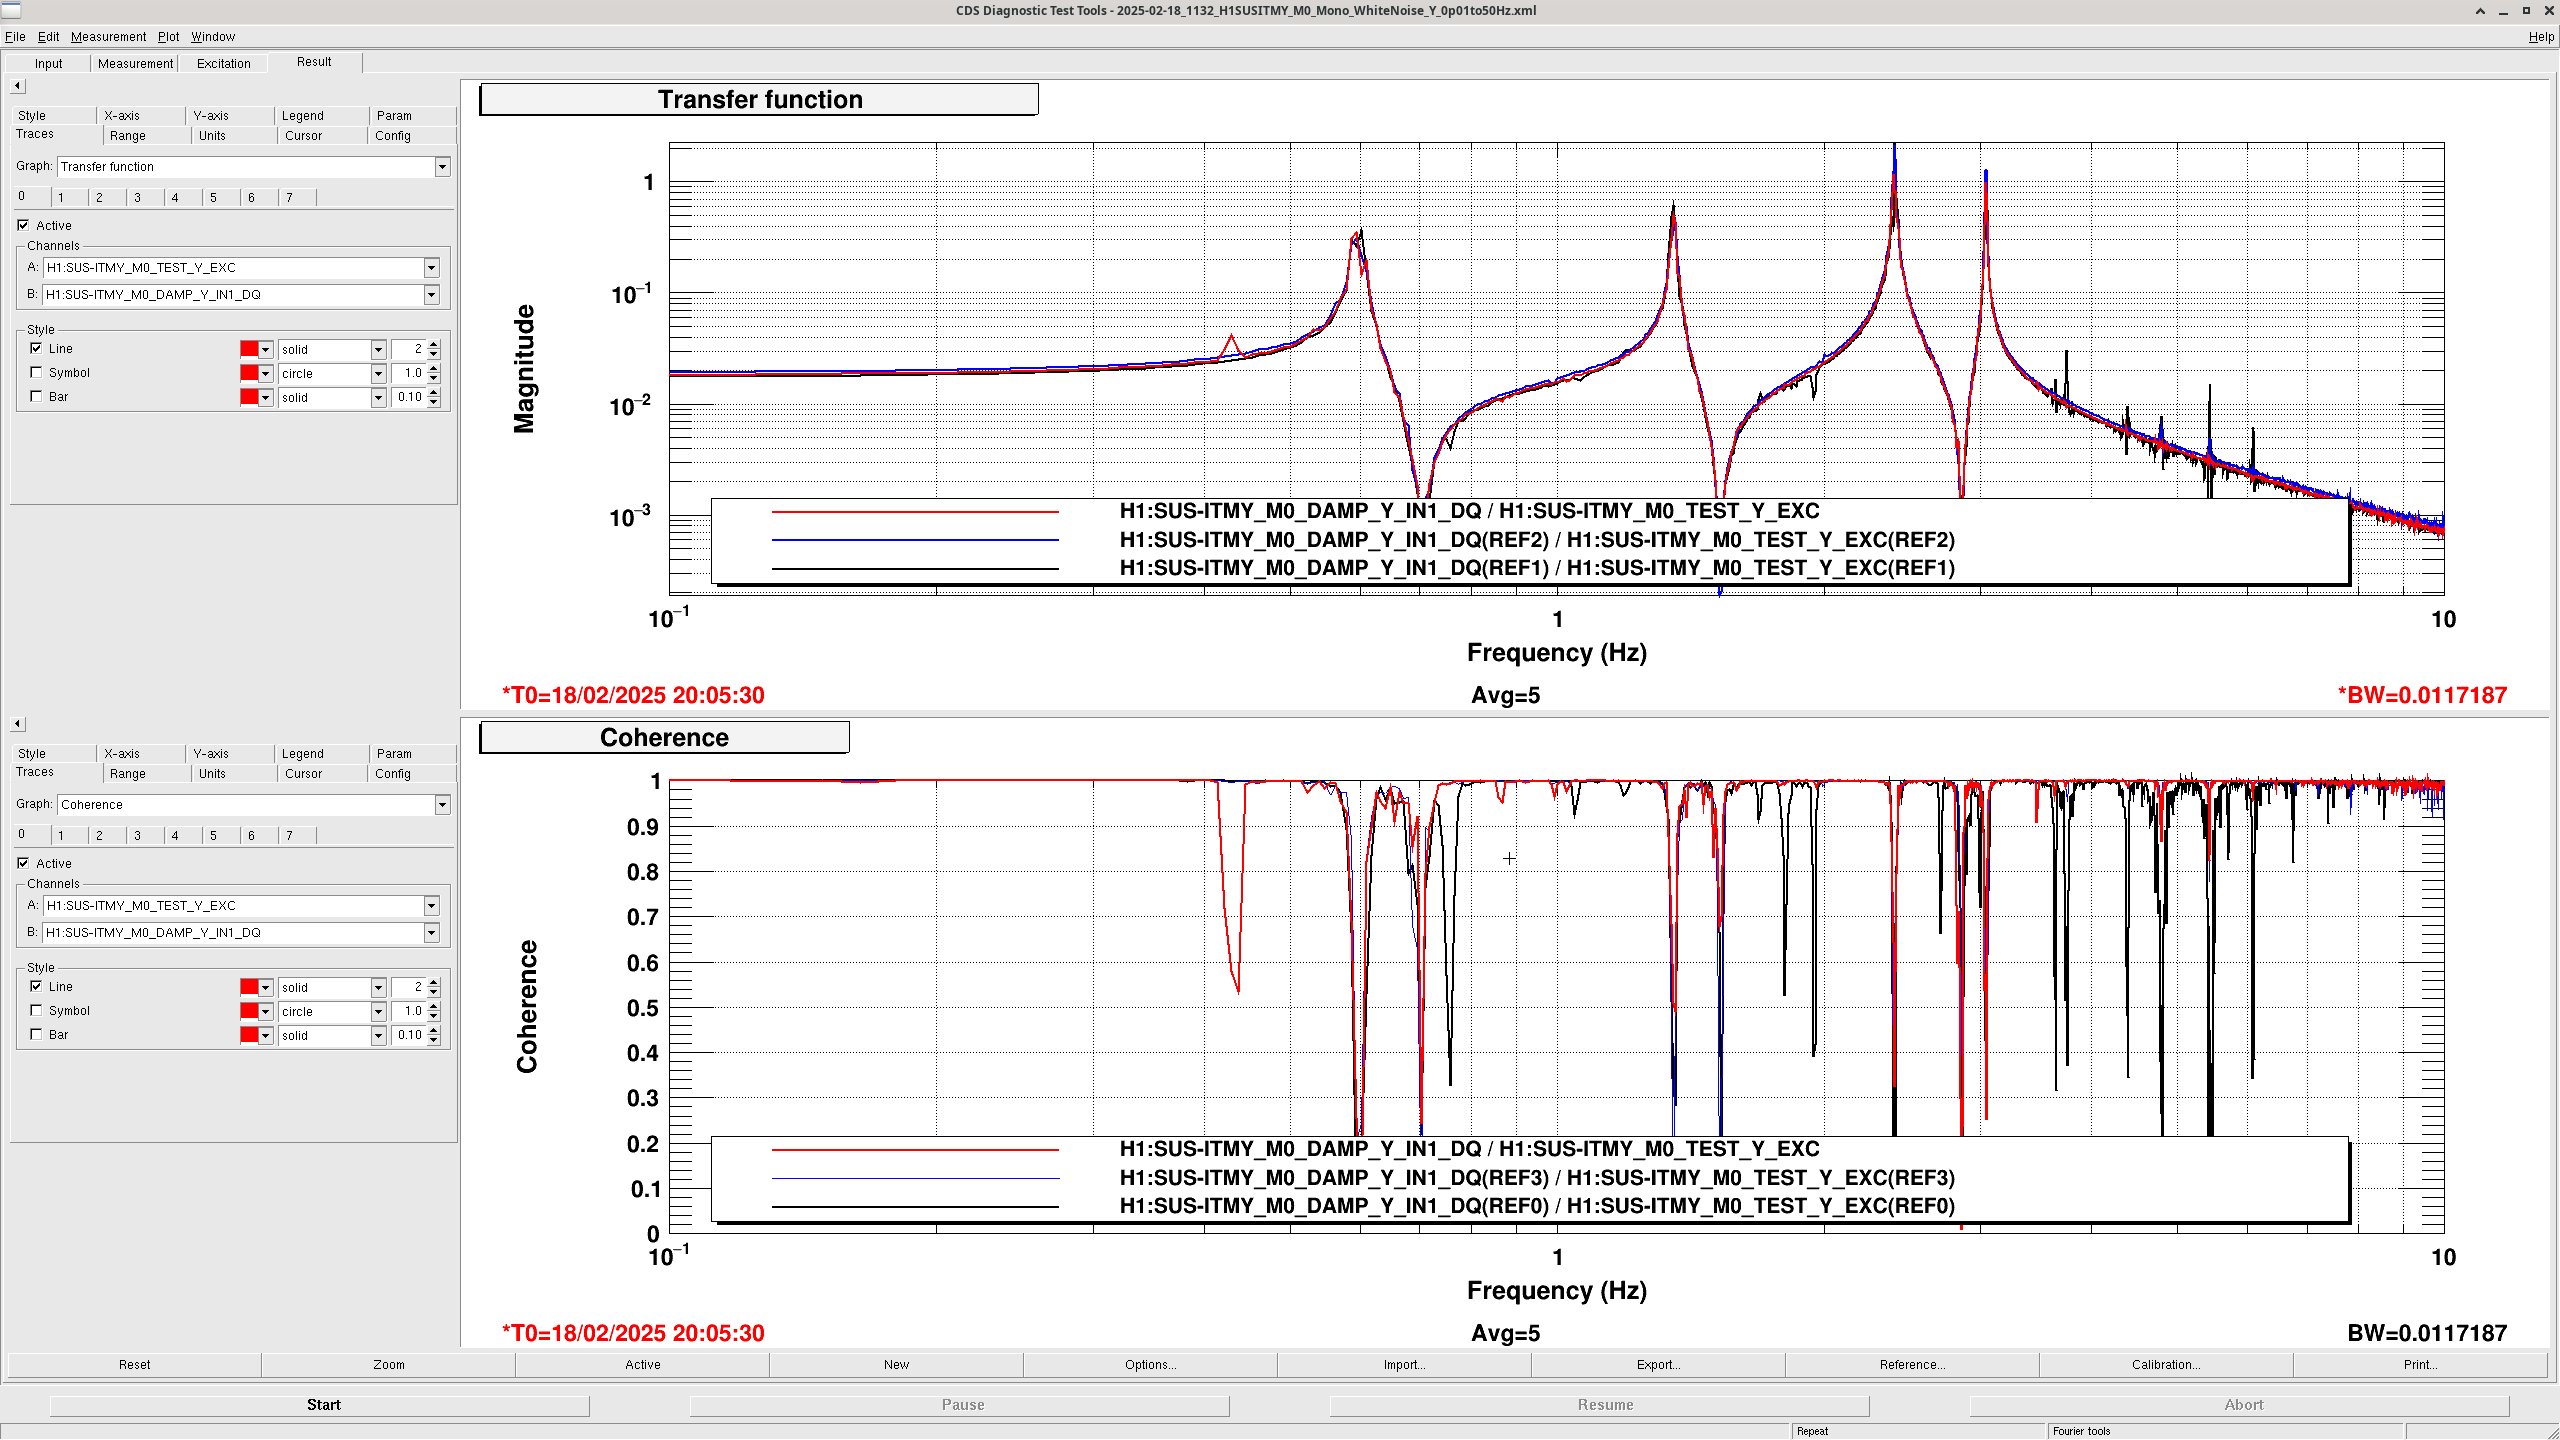Viewport: 2560px width, 1440px height.
Task: Increase upper Bar width stepper
Action: tap(434, 393)
